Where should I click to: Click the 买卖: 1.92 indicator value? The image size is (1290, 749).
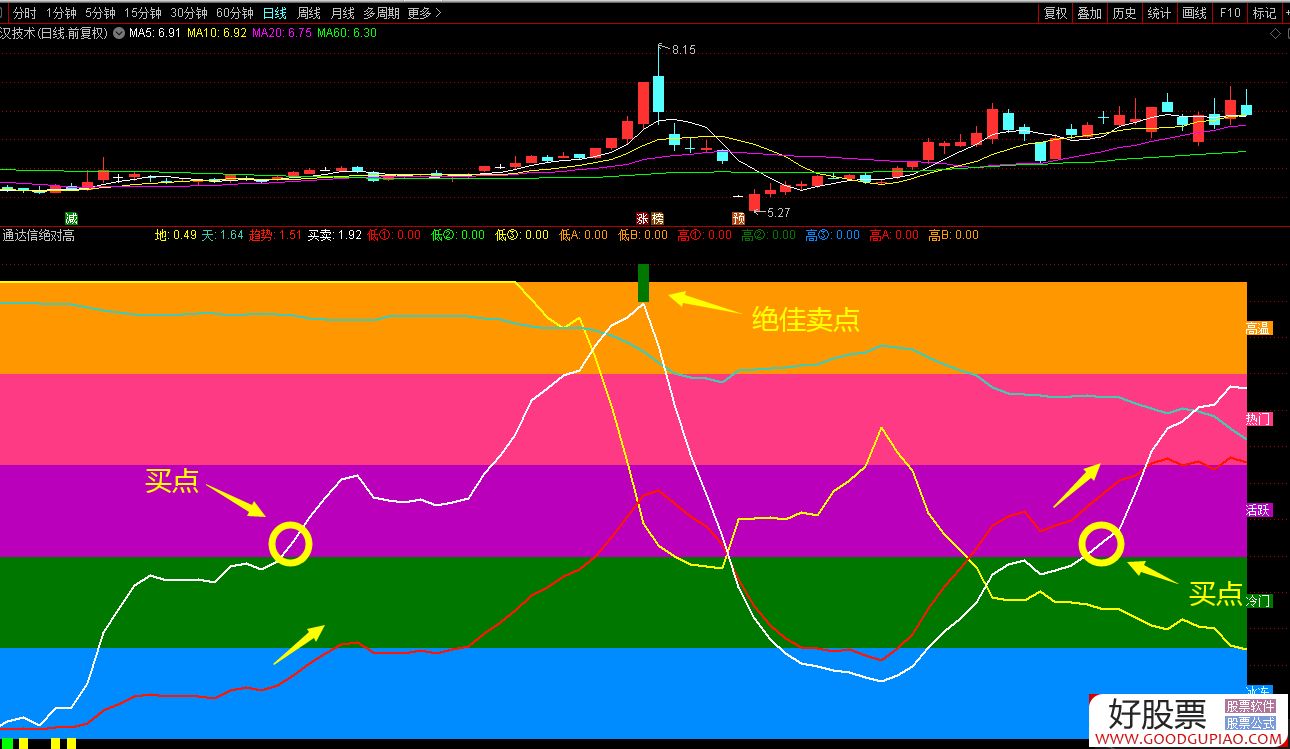tap(334, 236)
